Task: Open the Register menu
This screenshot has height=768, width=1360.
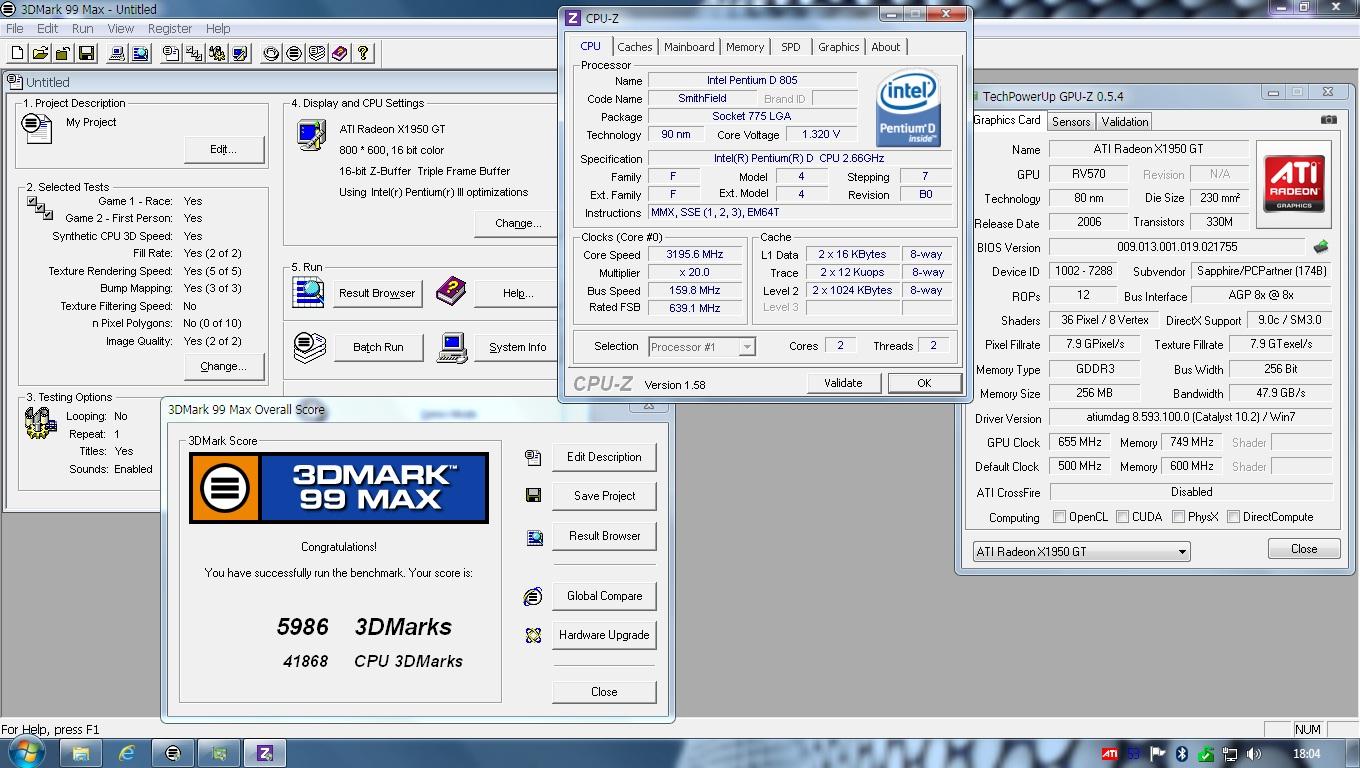Action: pyautogui.click(x=170, y=28)
